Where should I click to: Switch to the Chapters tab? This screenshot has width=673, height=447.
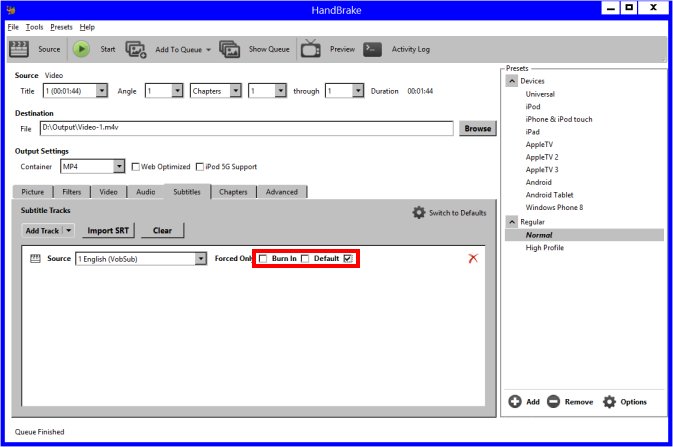[x=233, y=192]
